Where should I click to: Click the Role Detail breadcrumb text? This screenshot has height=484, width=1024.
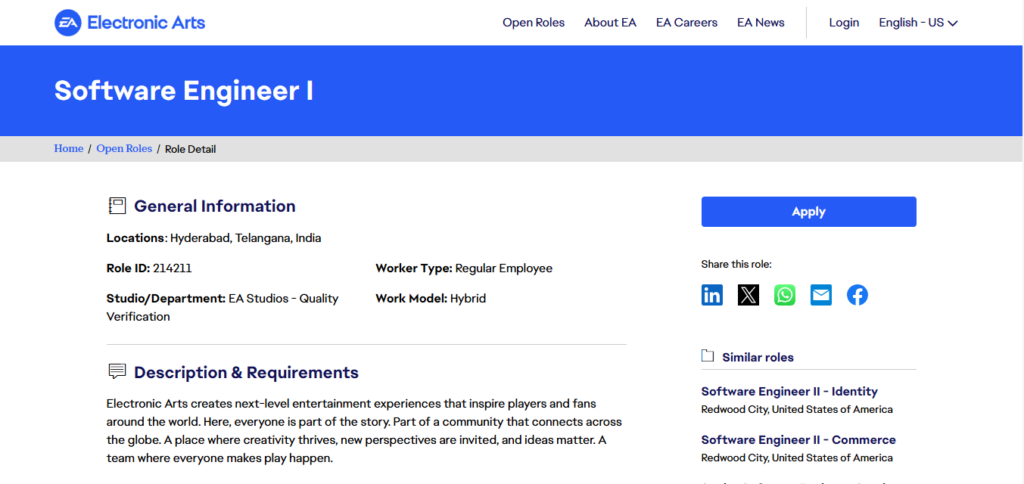point(190,150)
